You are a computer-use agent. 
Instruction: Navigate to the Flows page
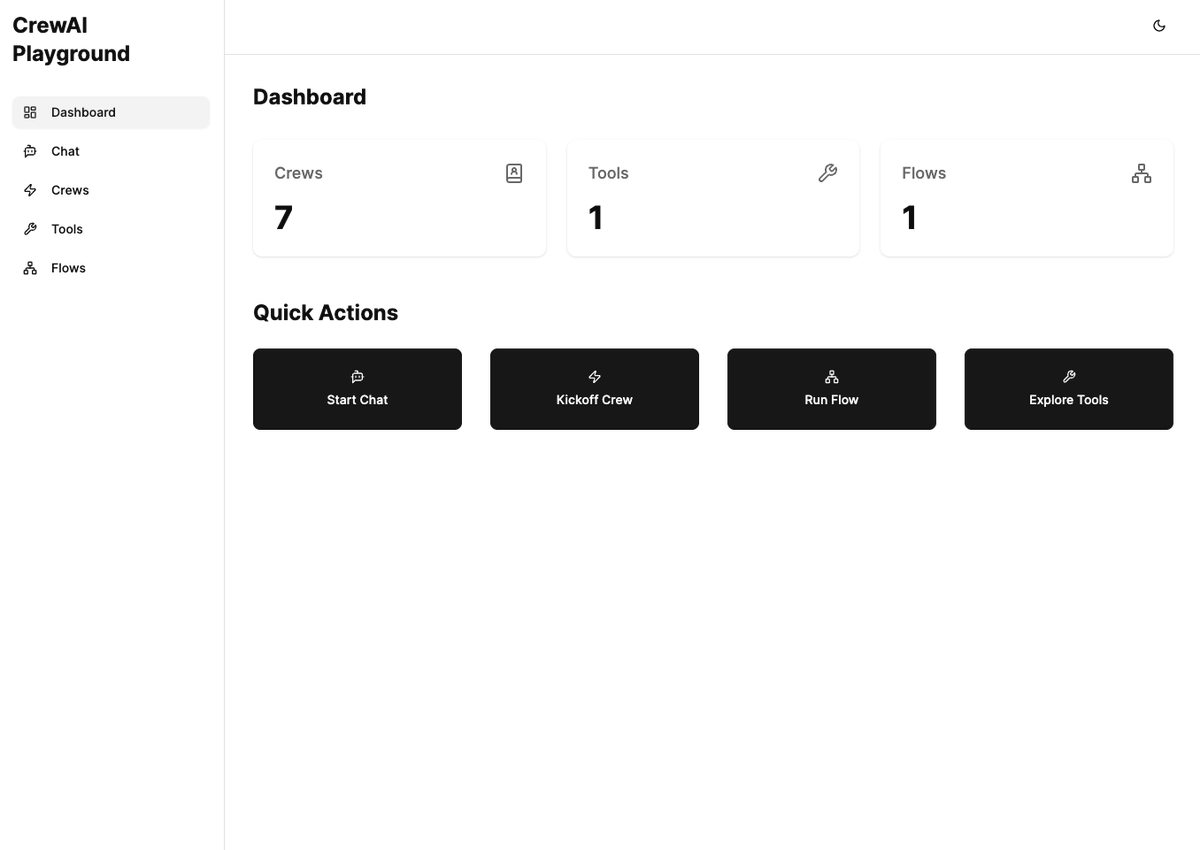coord(68,268)
